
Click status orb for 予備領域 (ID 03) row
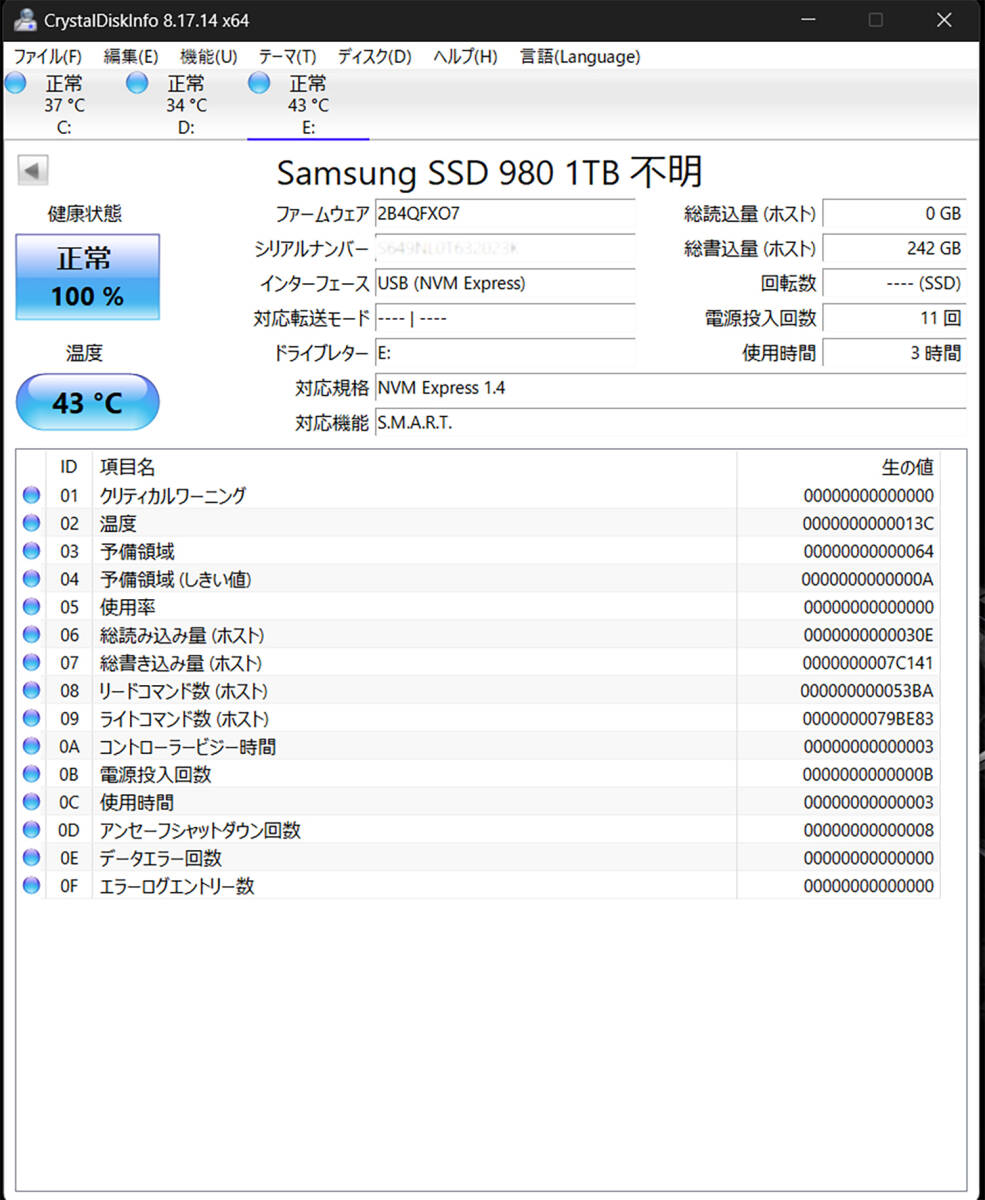[31, 551]
